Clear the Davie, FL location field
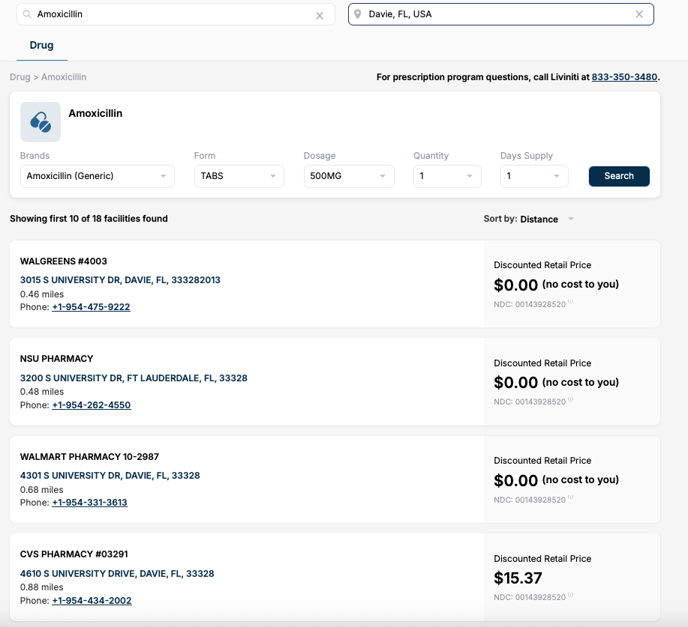 (x=639, y=14)
